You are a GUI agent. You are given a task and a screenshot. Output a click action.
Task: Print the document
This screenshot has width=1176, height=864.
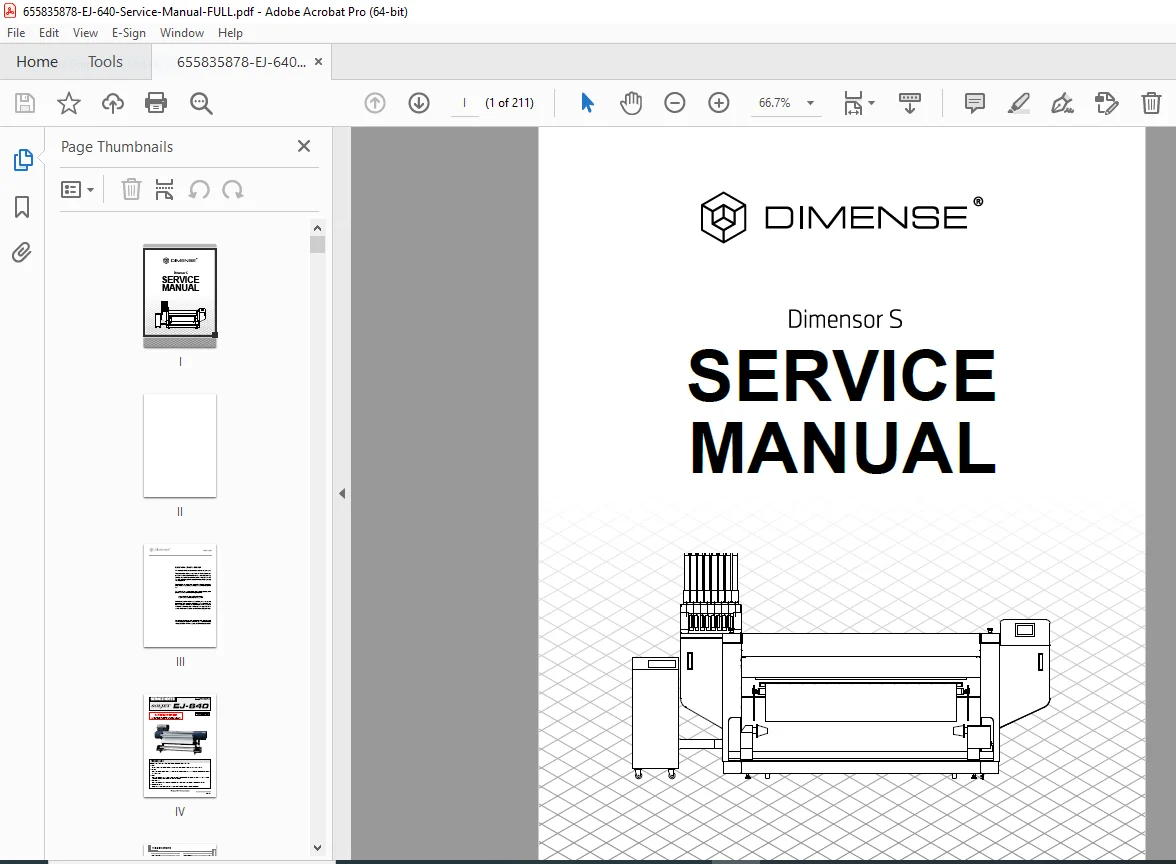click(x=156, y=103)
